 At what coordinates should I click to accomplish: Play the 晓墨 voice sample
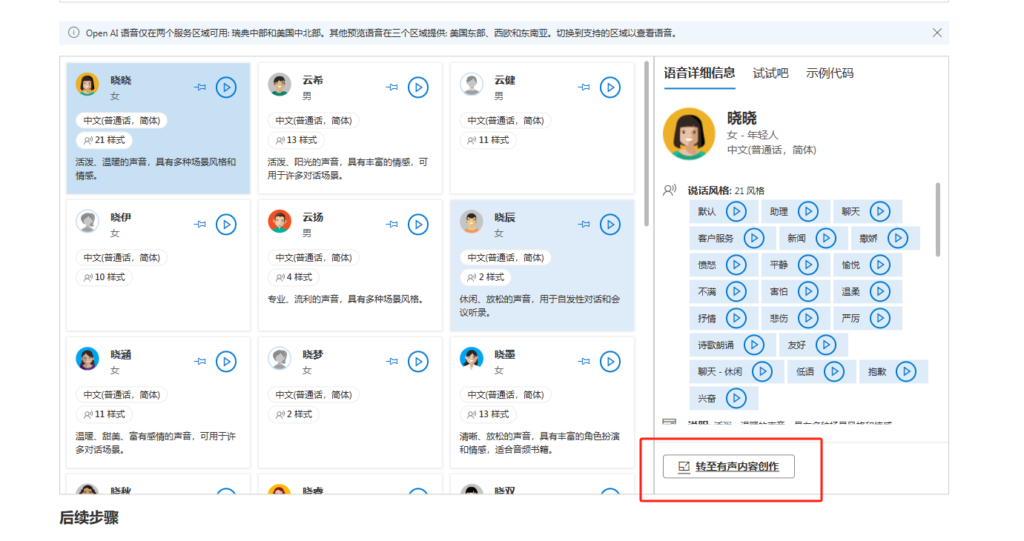tap(610, 361)
